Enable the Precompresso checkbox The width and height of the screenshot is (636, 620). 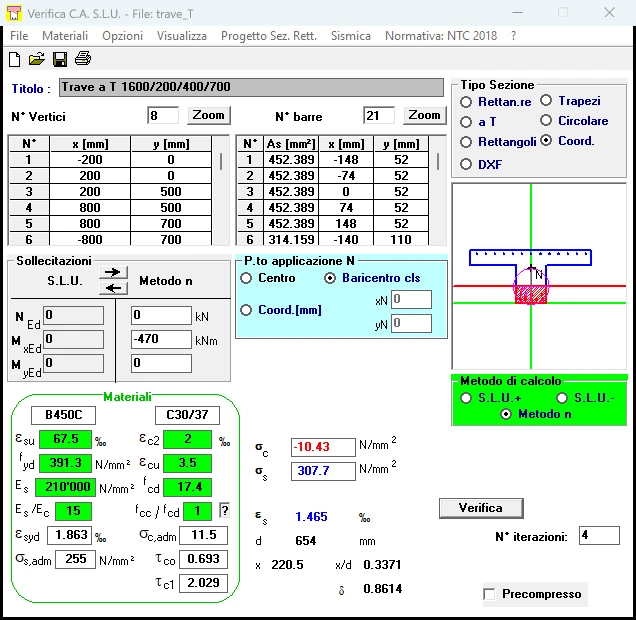click(x=490, y=594)
